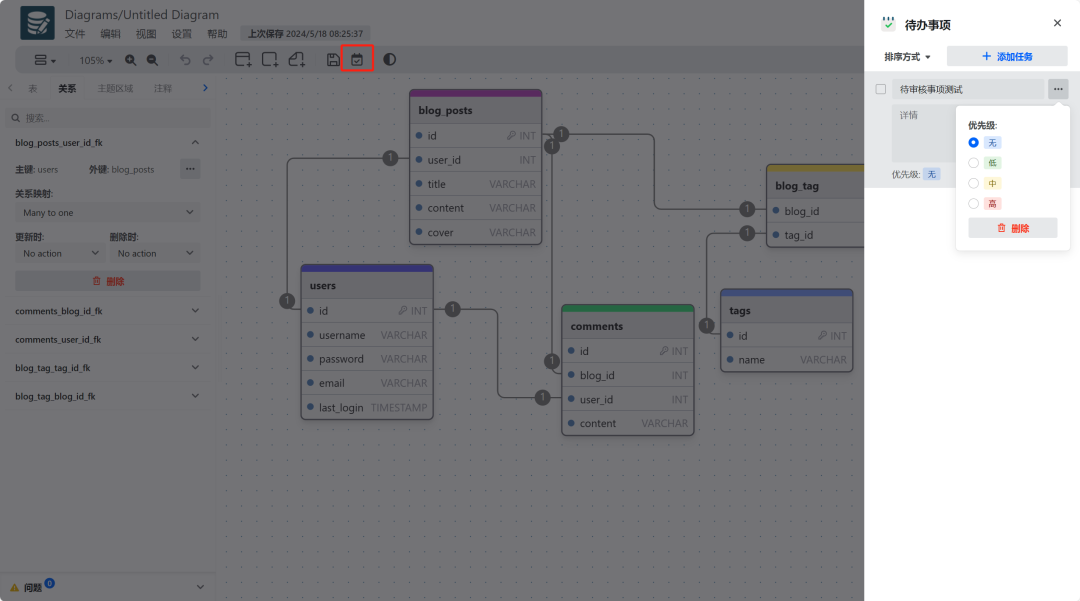The width and height of the screenshot is (1080, 601).
Task: Select the 高 priority radio button
Action: pos(974,204)
